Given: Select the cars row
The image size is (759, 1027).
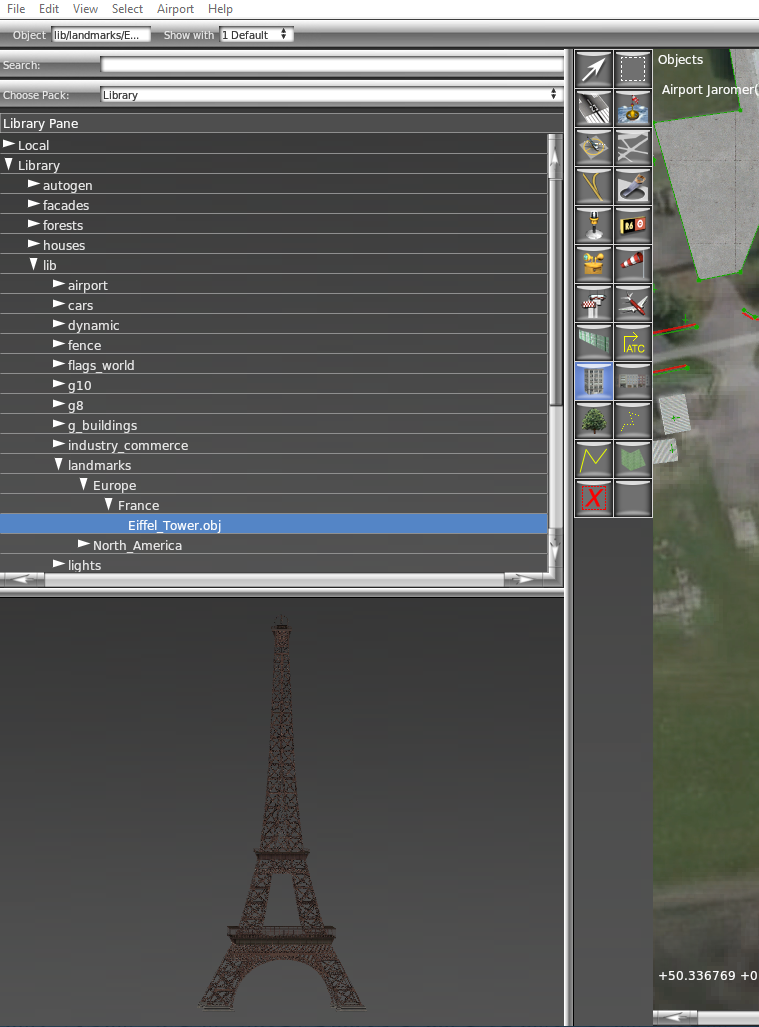Looking at the screenshot, I should coord(274,305).
